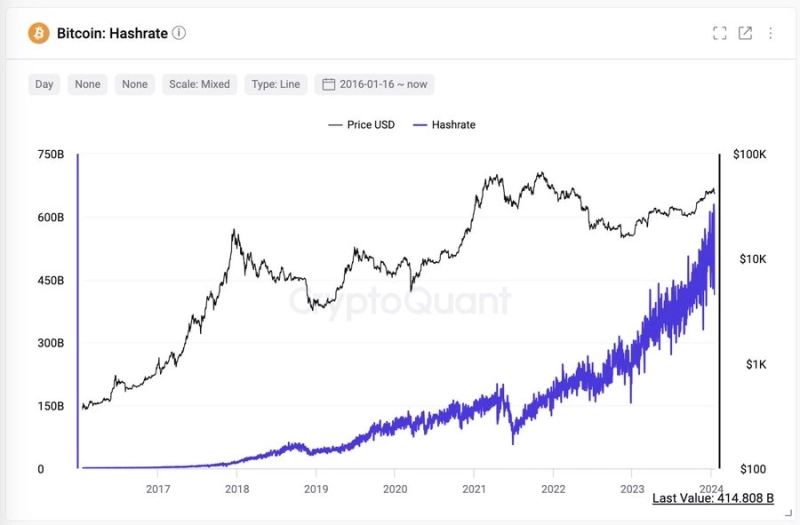Open the Scale: Mixed dropdown
Viewport: 800px width, 525px height.
click(200, 84)
